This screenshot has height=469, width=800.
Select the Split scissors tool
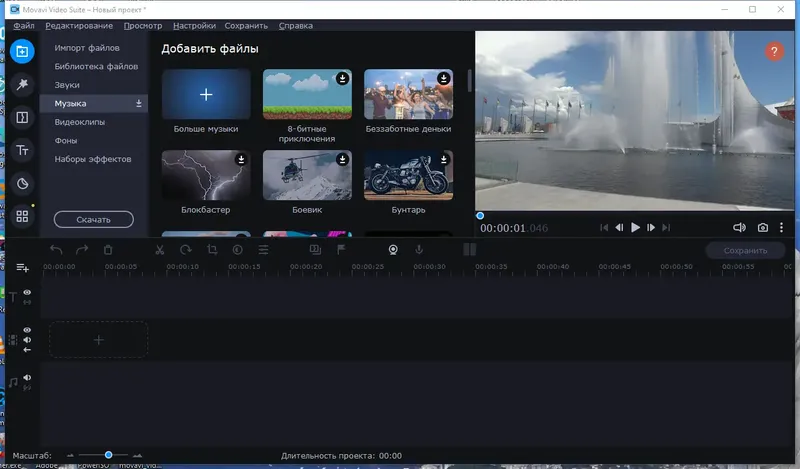pyautogui.click(x=160, y=250)
